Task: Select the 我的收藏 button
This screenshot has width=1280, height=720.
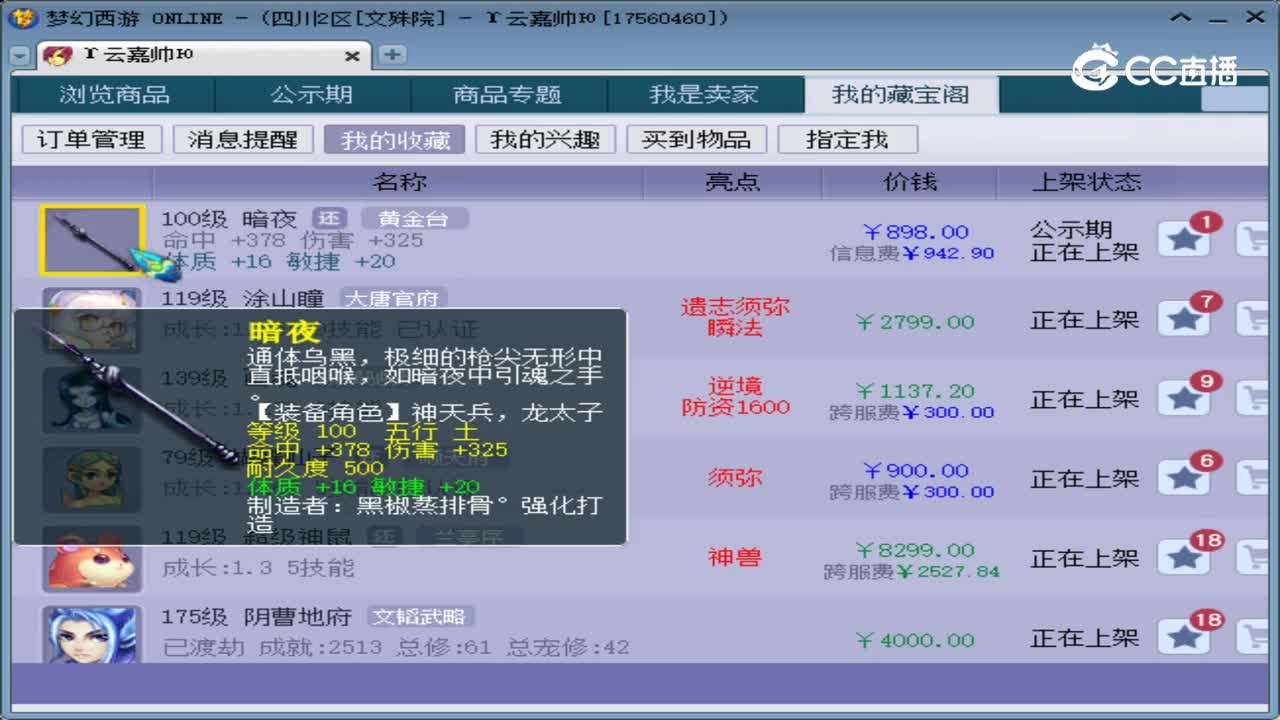Action: (395, 139)
